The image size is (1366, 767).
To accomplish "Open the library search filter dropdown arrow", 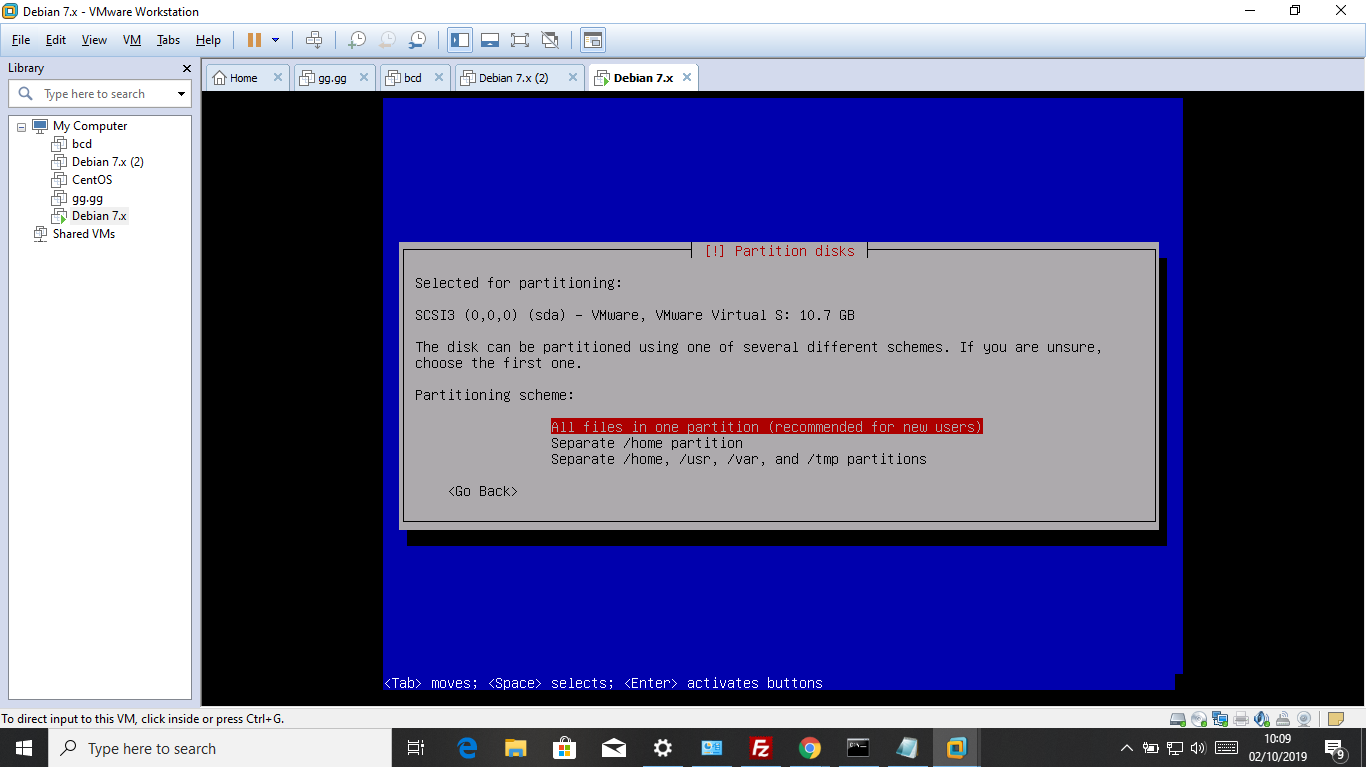I will (x=181, y=94).
